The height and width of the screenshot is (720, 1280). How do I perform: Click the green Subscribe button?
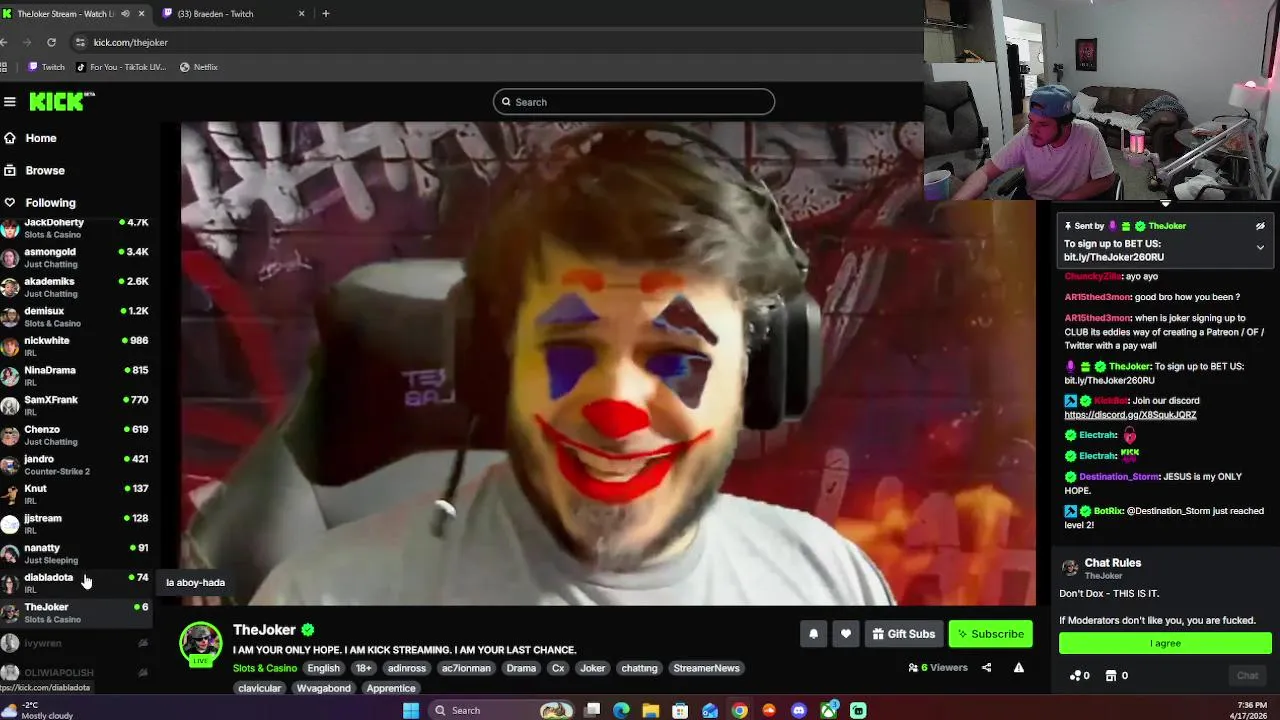pyautogui.click(x=991, y=633)
